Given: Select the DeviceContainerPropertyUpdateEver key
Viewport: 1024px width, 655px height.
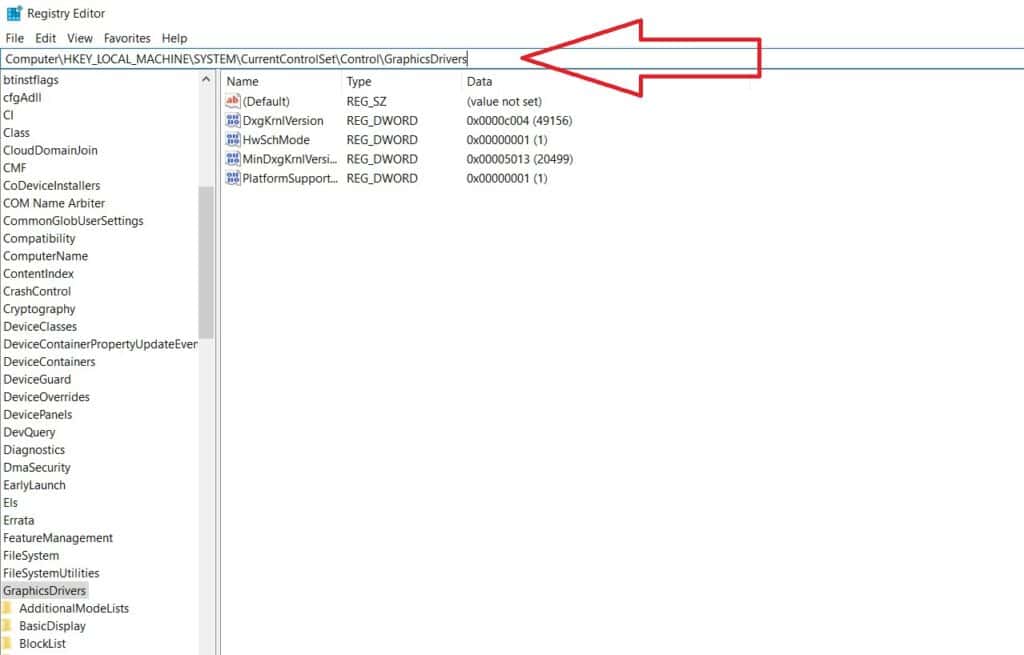Looking at the screenshot, I should click(100, 344).
